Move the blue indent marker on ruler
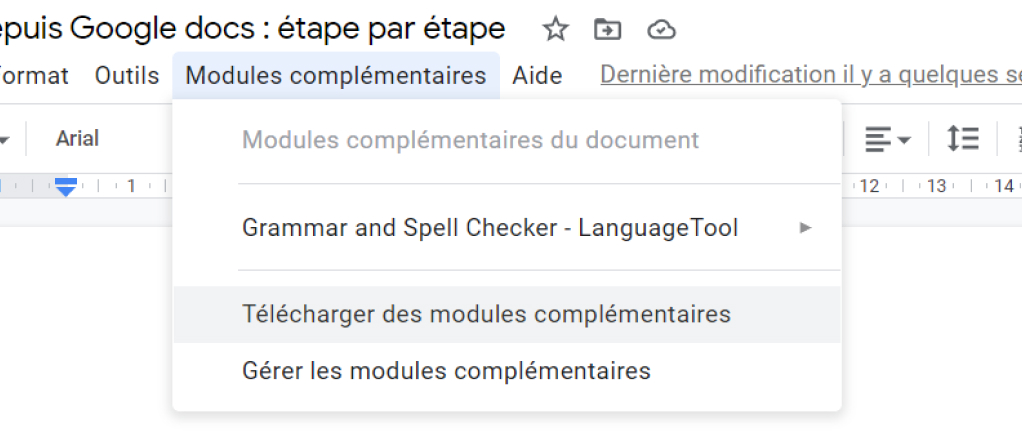 66,186
